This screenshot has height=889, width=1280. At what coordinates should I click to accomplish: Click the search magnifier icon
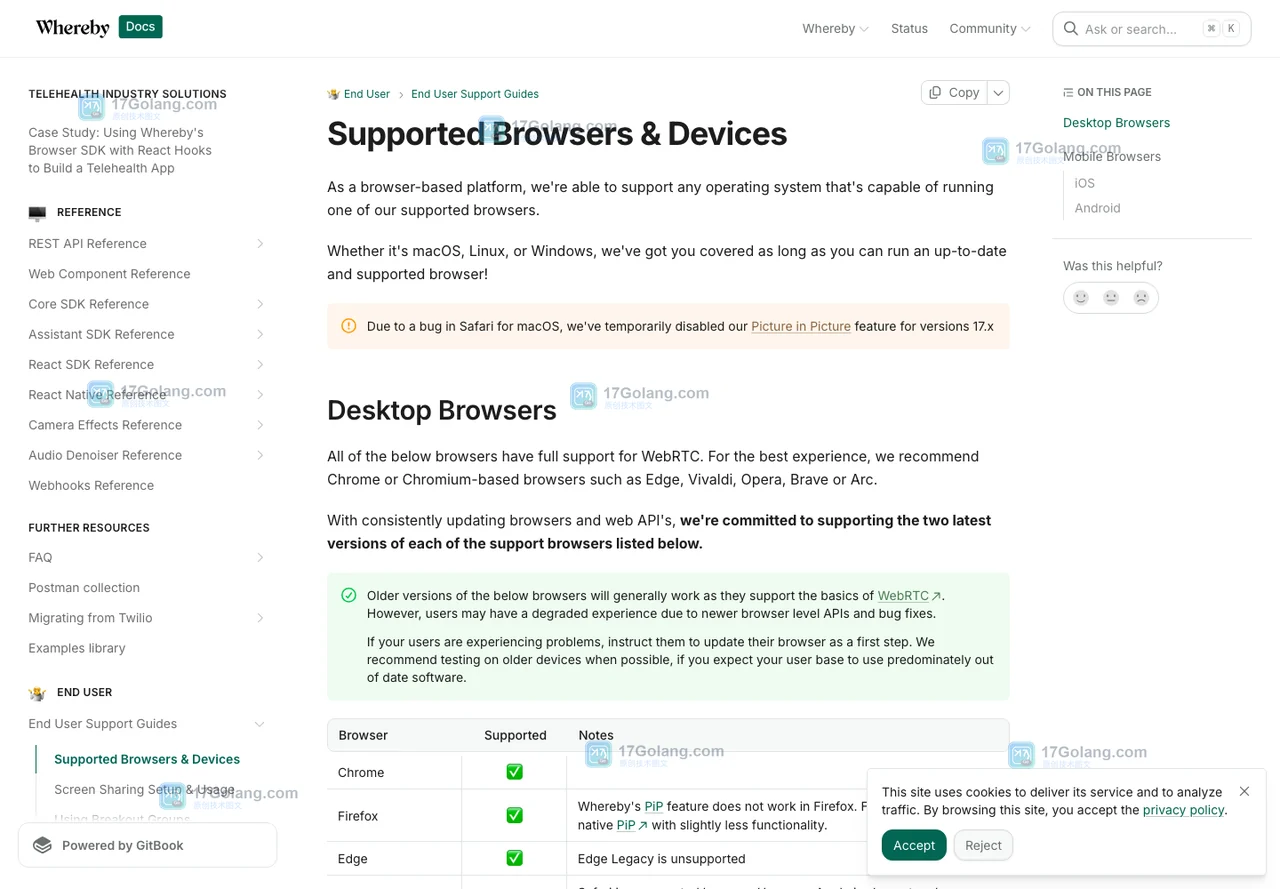pyautogui.click(x=1070, y=29)
